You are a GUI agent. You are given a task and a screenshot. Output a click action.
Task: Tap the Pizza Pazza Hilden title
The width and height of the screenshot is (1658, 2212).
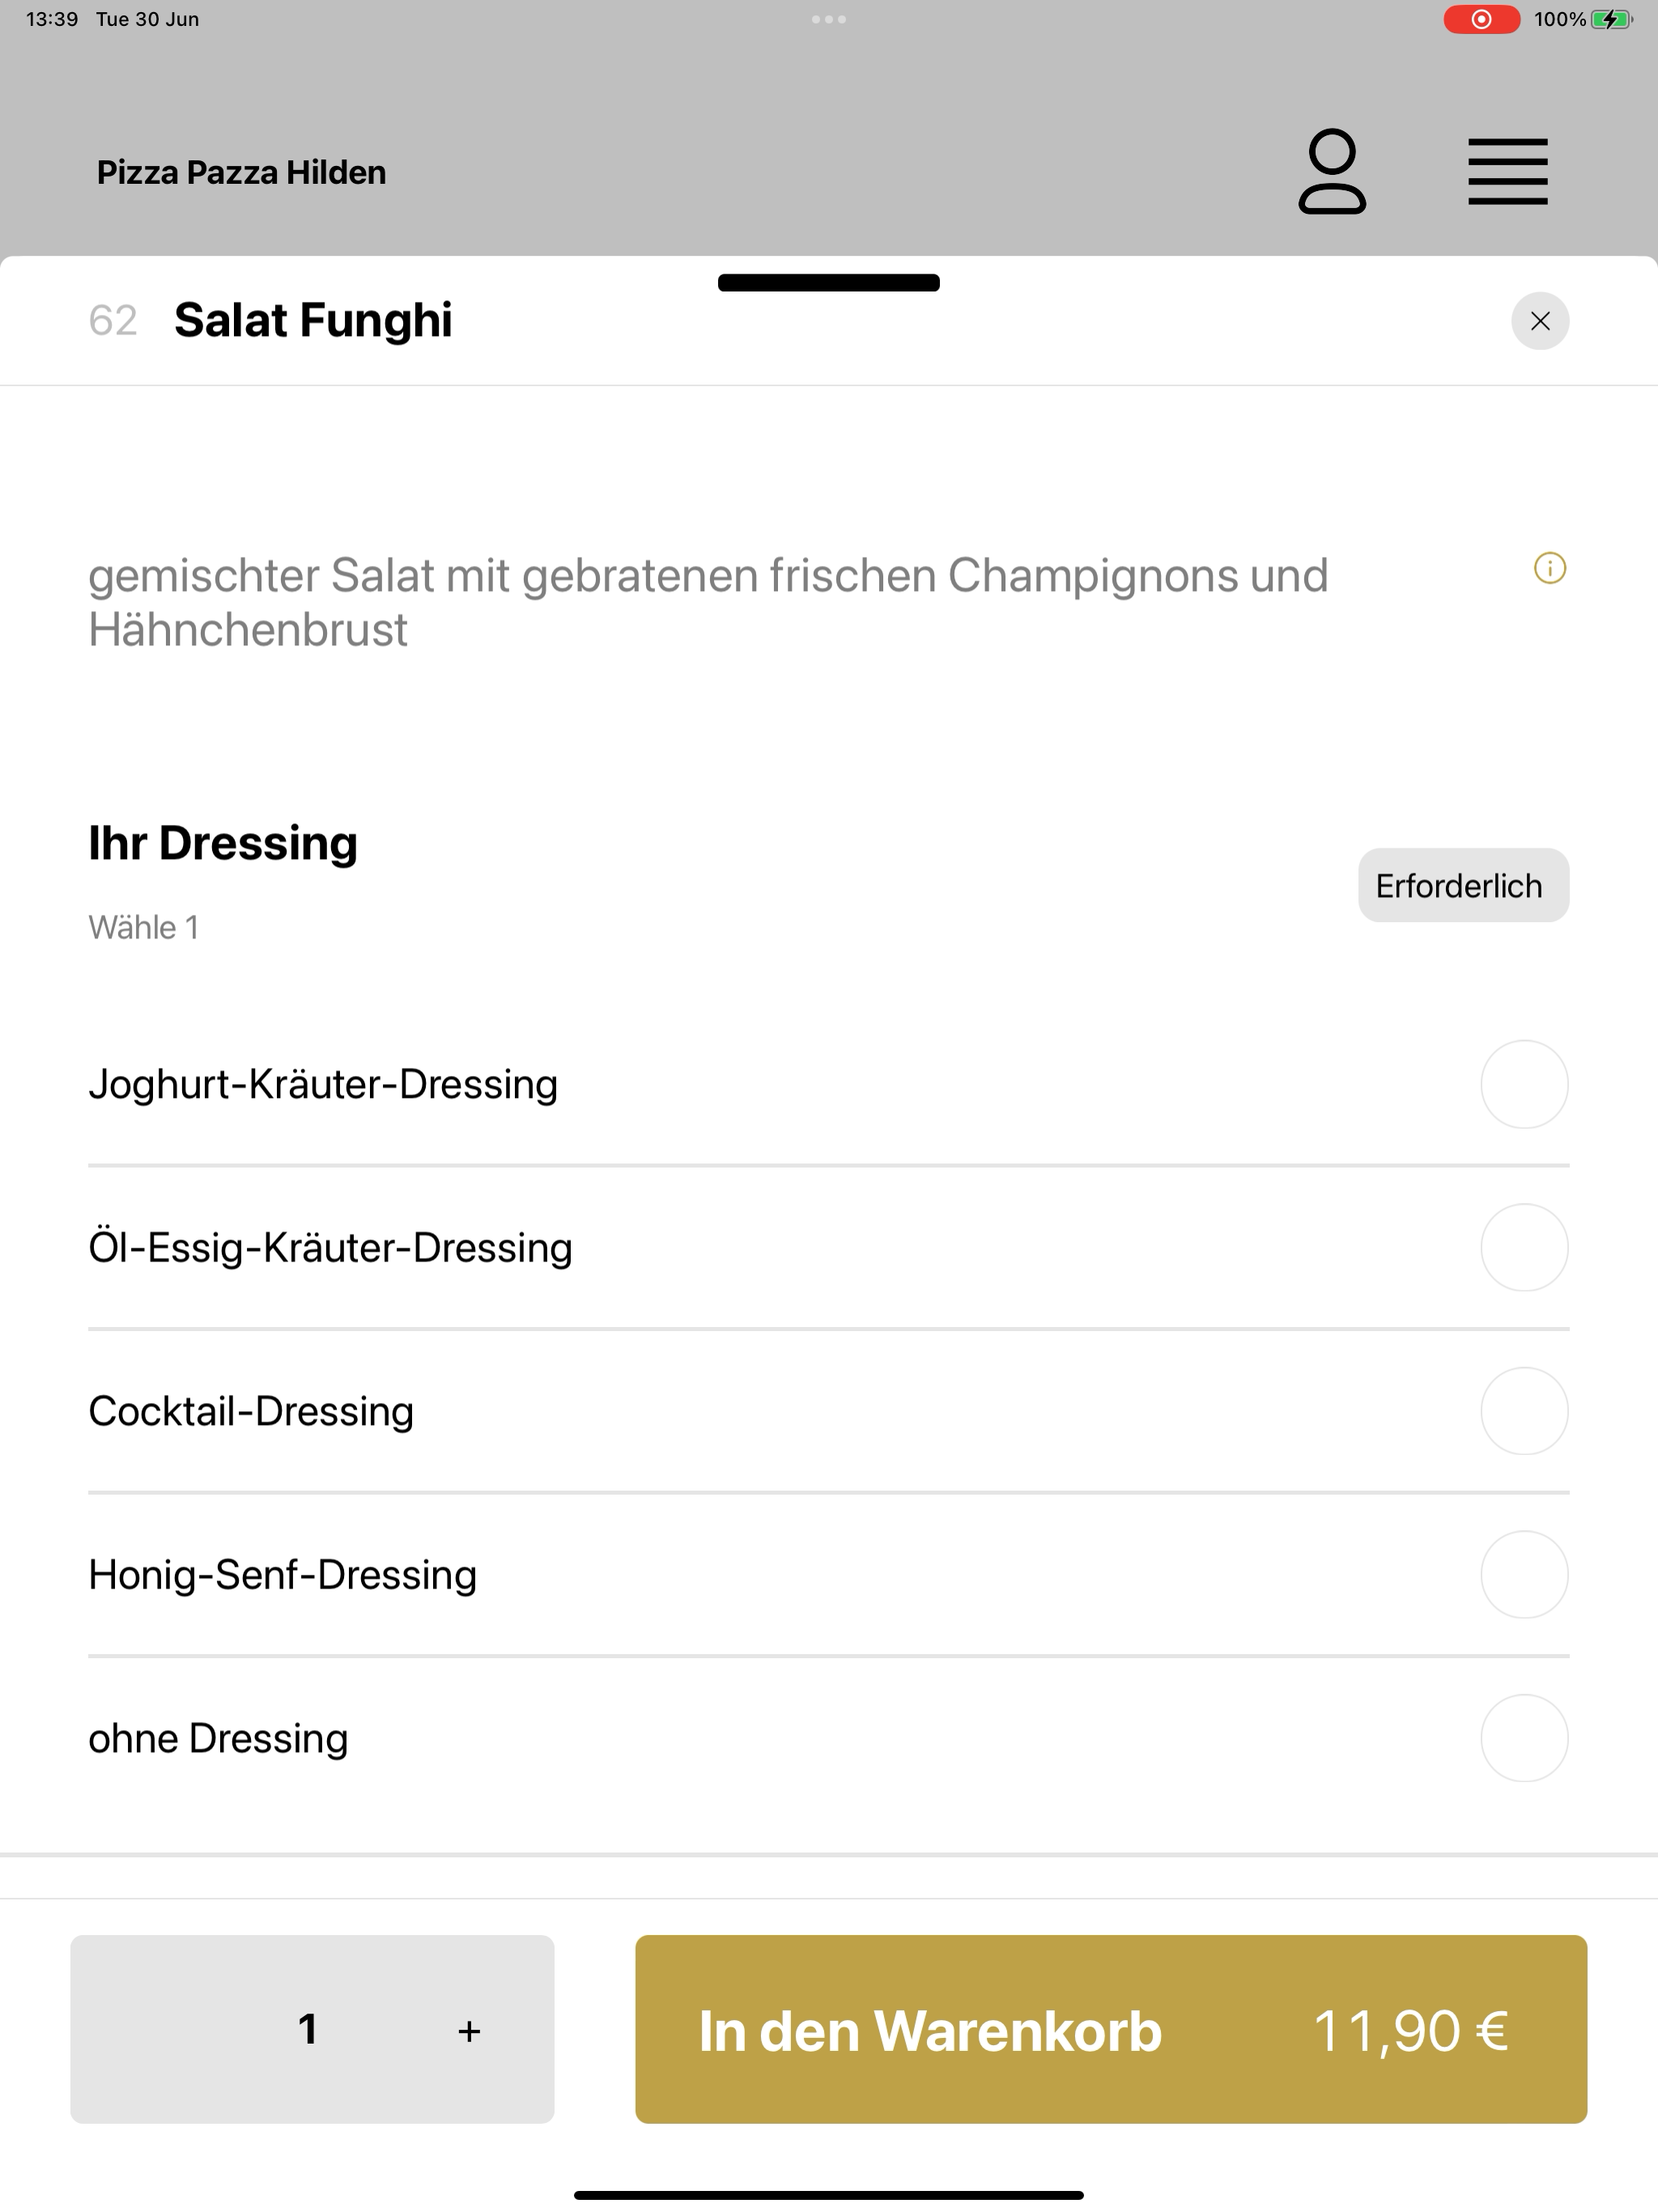241,172
